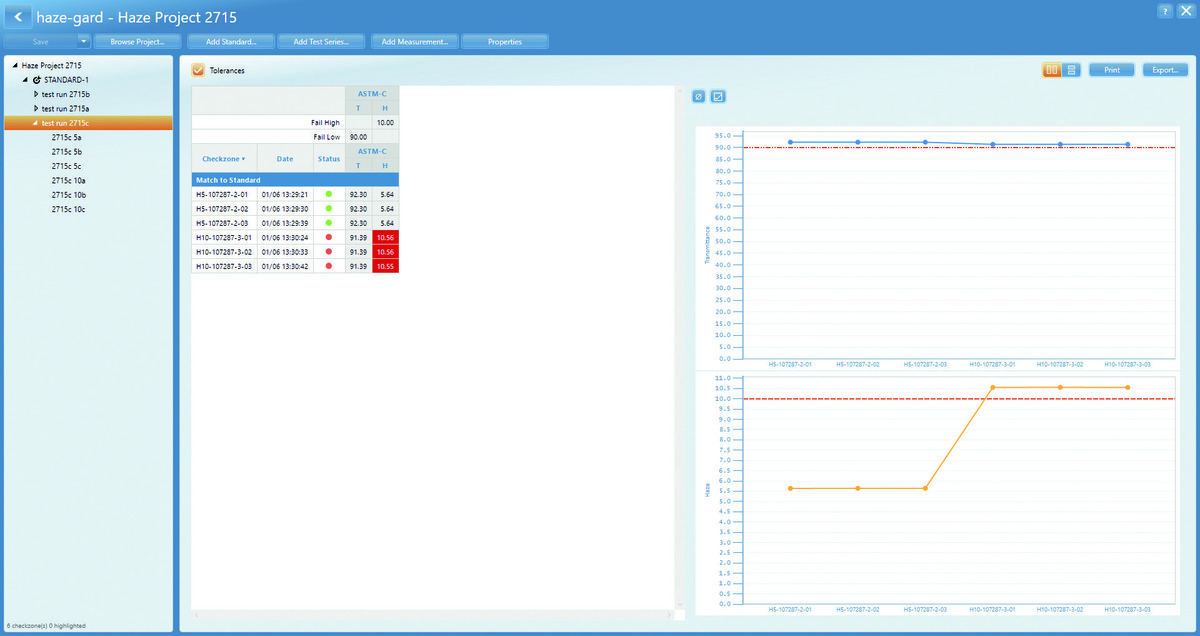Collapse the Haze Project 2715 node
The width and height of the screenshot is (1200, 636).
coord(14,65)
